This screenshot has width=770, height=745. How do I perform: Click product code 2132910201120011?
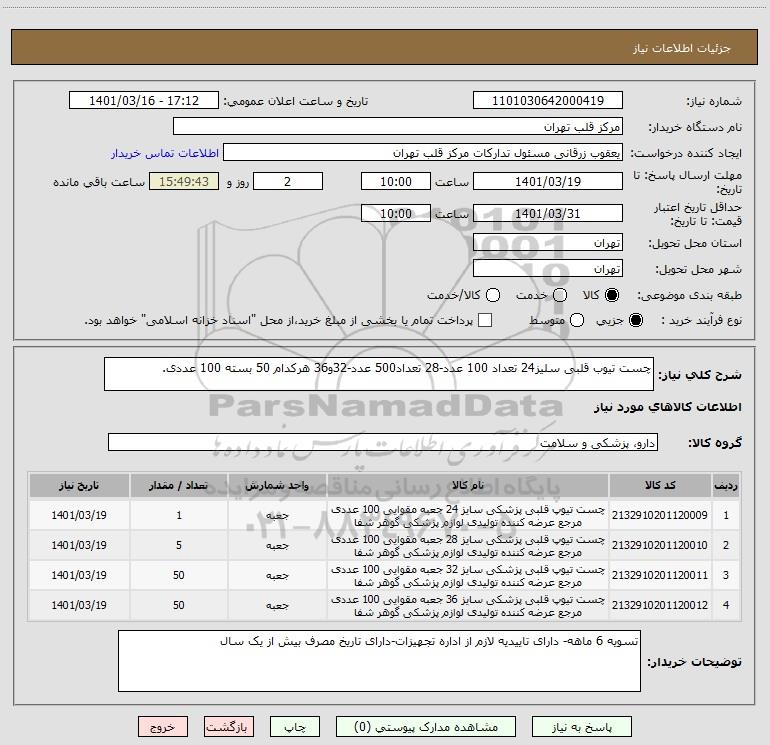(x=660, y=575)
